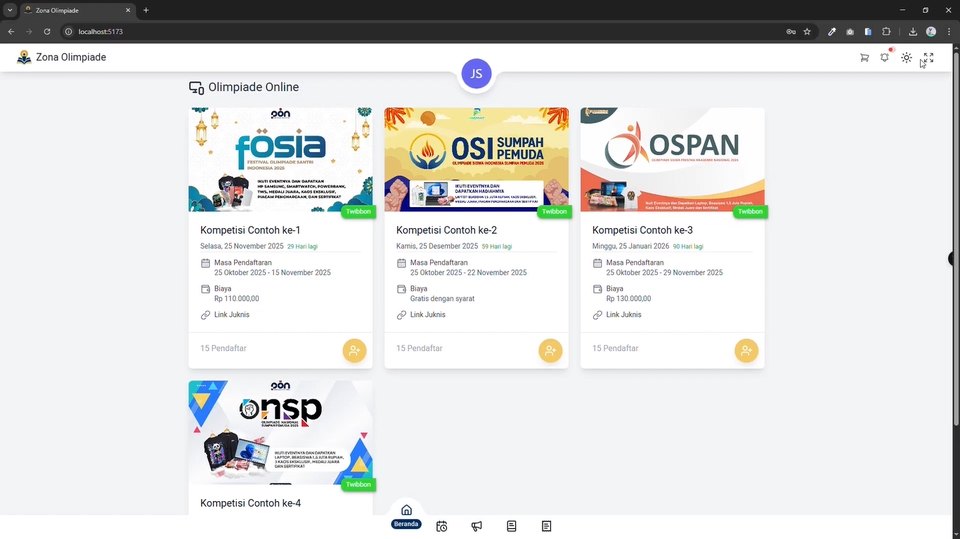Click the '59 Hari lagi' countdown
The image size is (960, 539).
click(497, 247)
